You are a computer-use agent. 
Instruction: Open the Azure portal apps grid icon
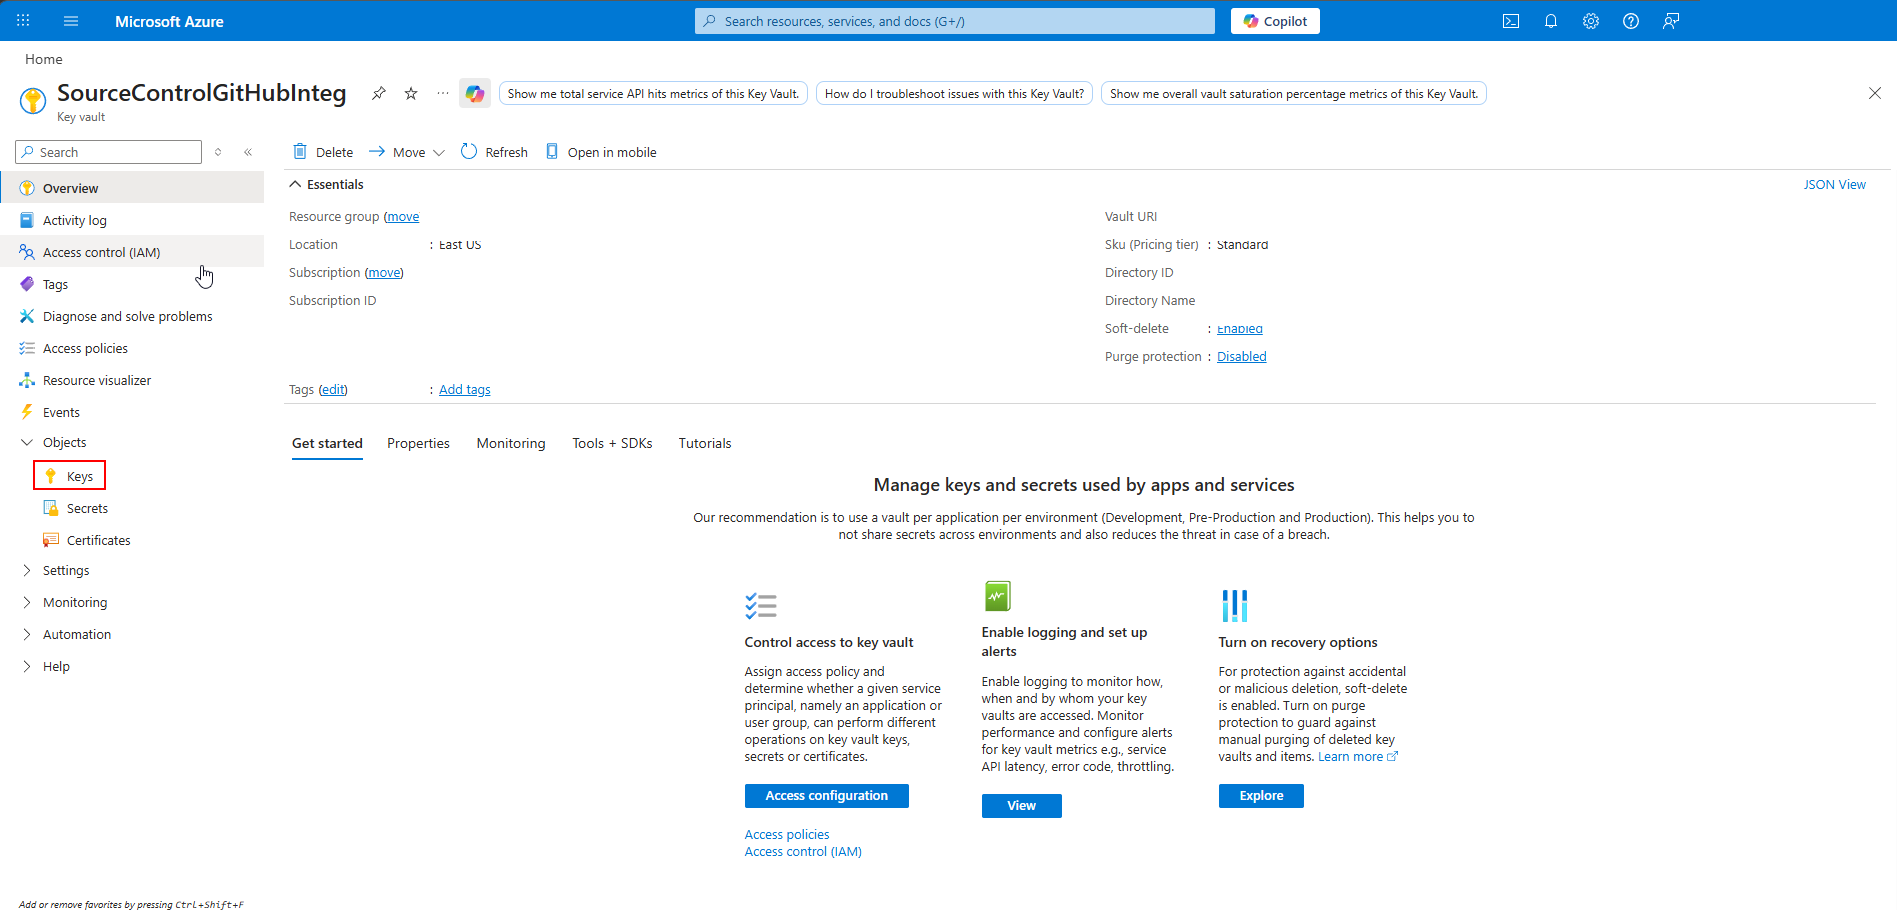(x=23, y=21)
